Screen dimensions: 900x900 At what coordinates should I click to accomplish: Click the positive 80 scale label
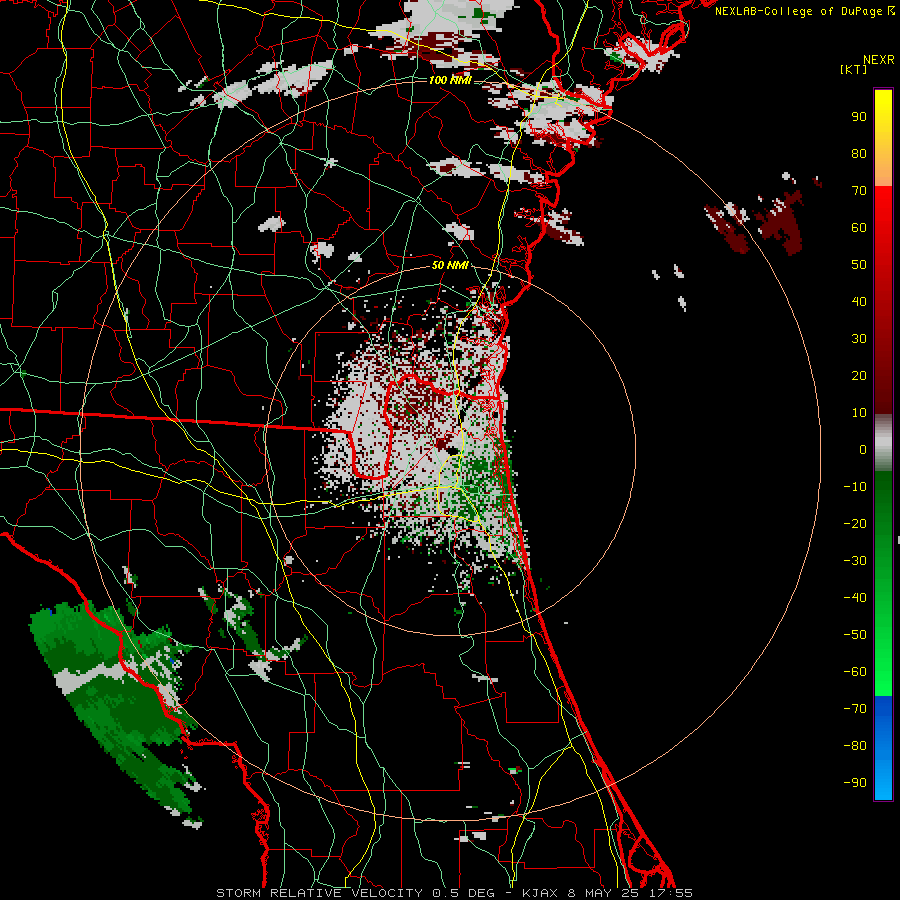(x=859, y=154)
